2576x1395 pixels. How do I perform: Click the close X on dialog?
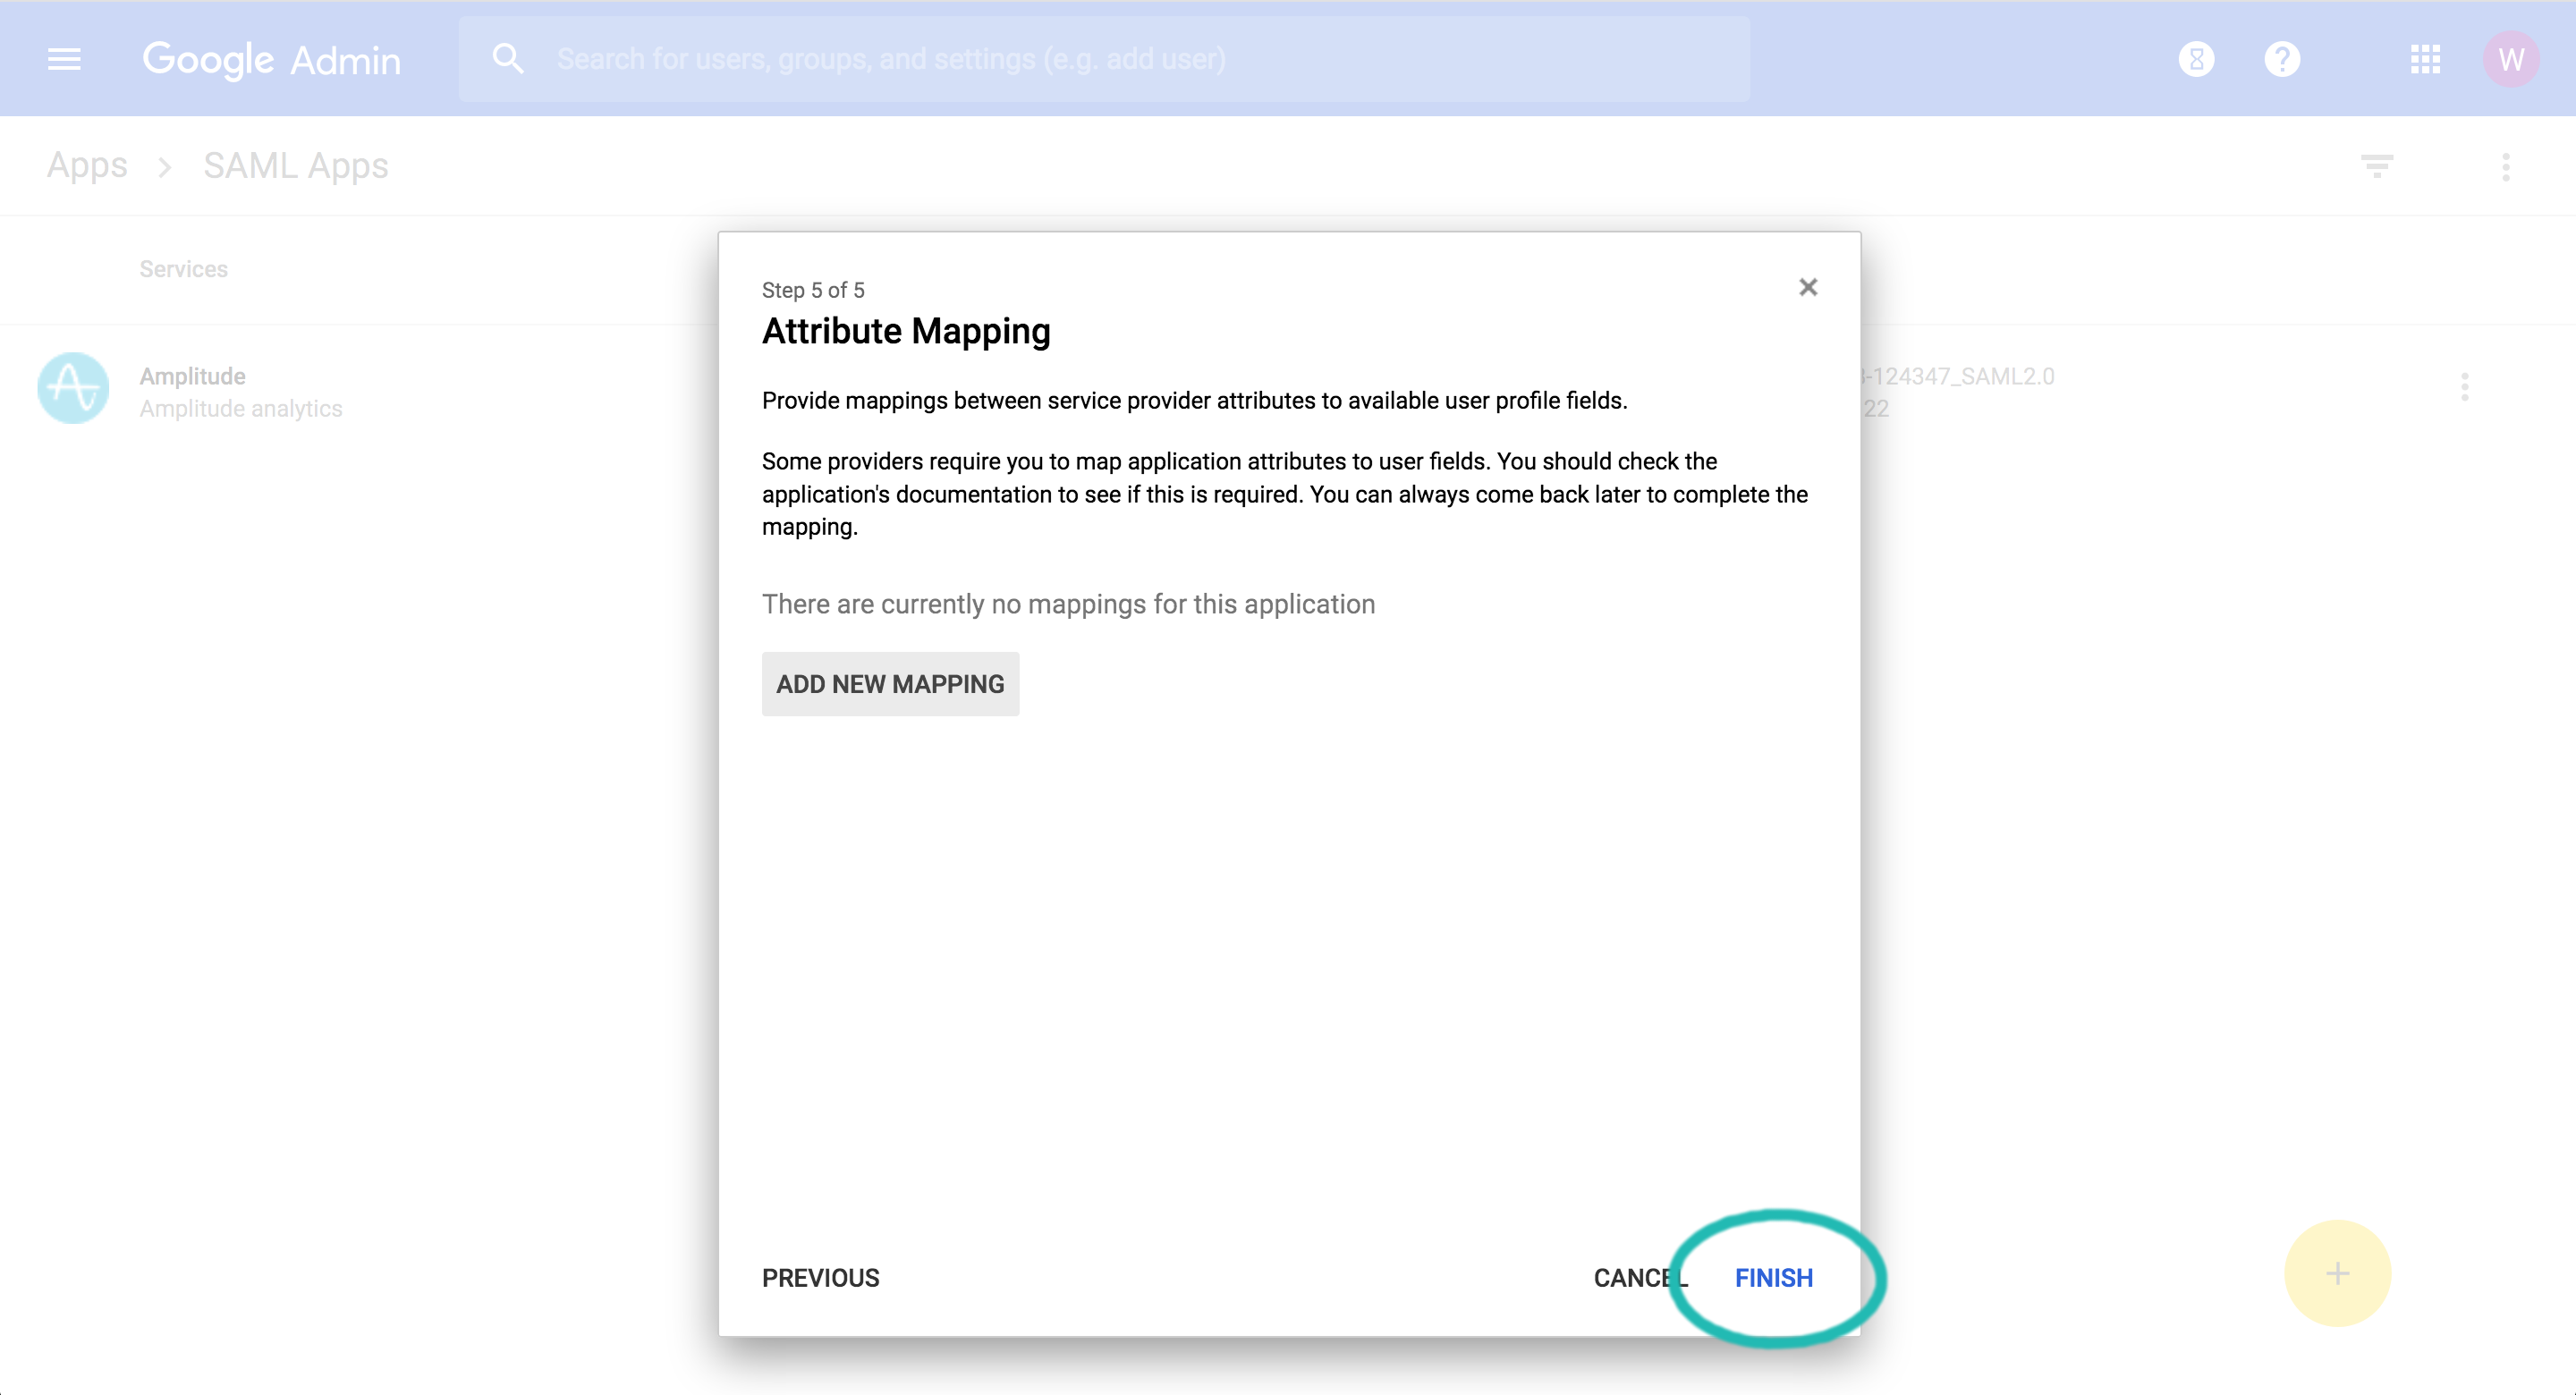(x=1807, y=287)
